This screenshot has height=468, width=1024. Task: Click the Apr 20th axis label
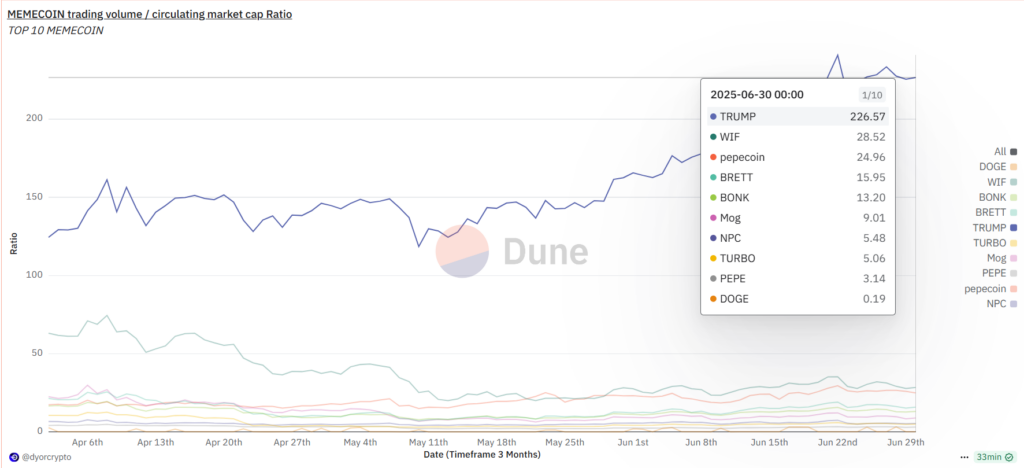pyautogui.click(x=225, y=442)
